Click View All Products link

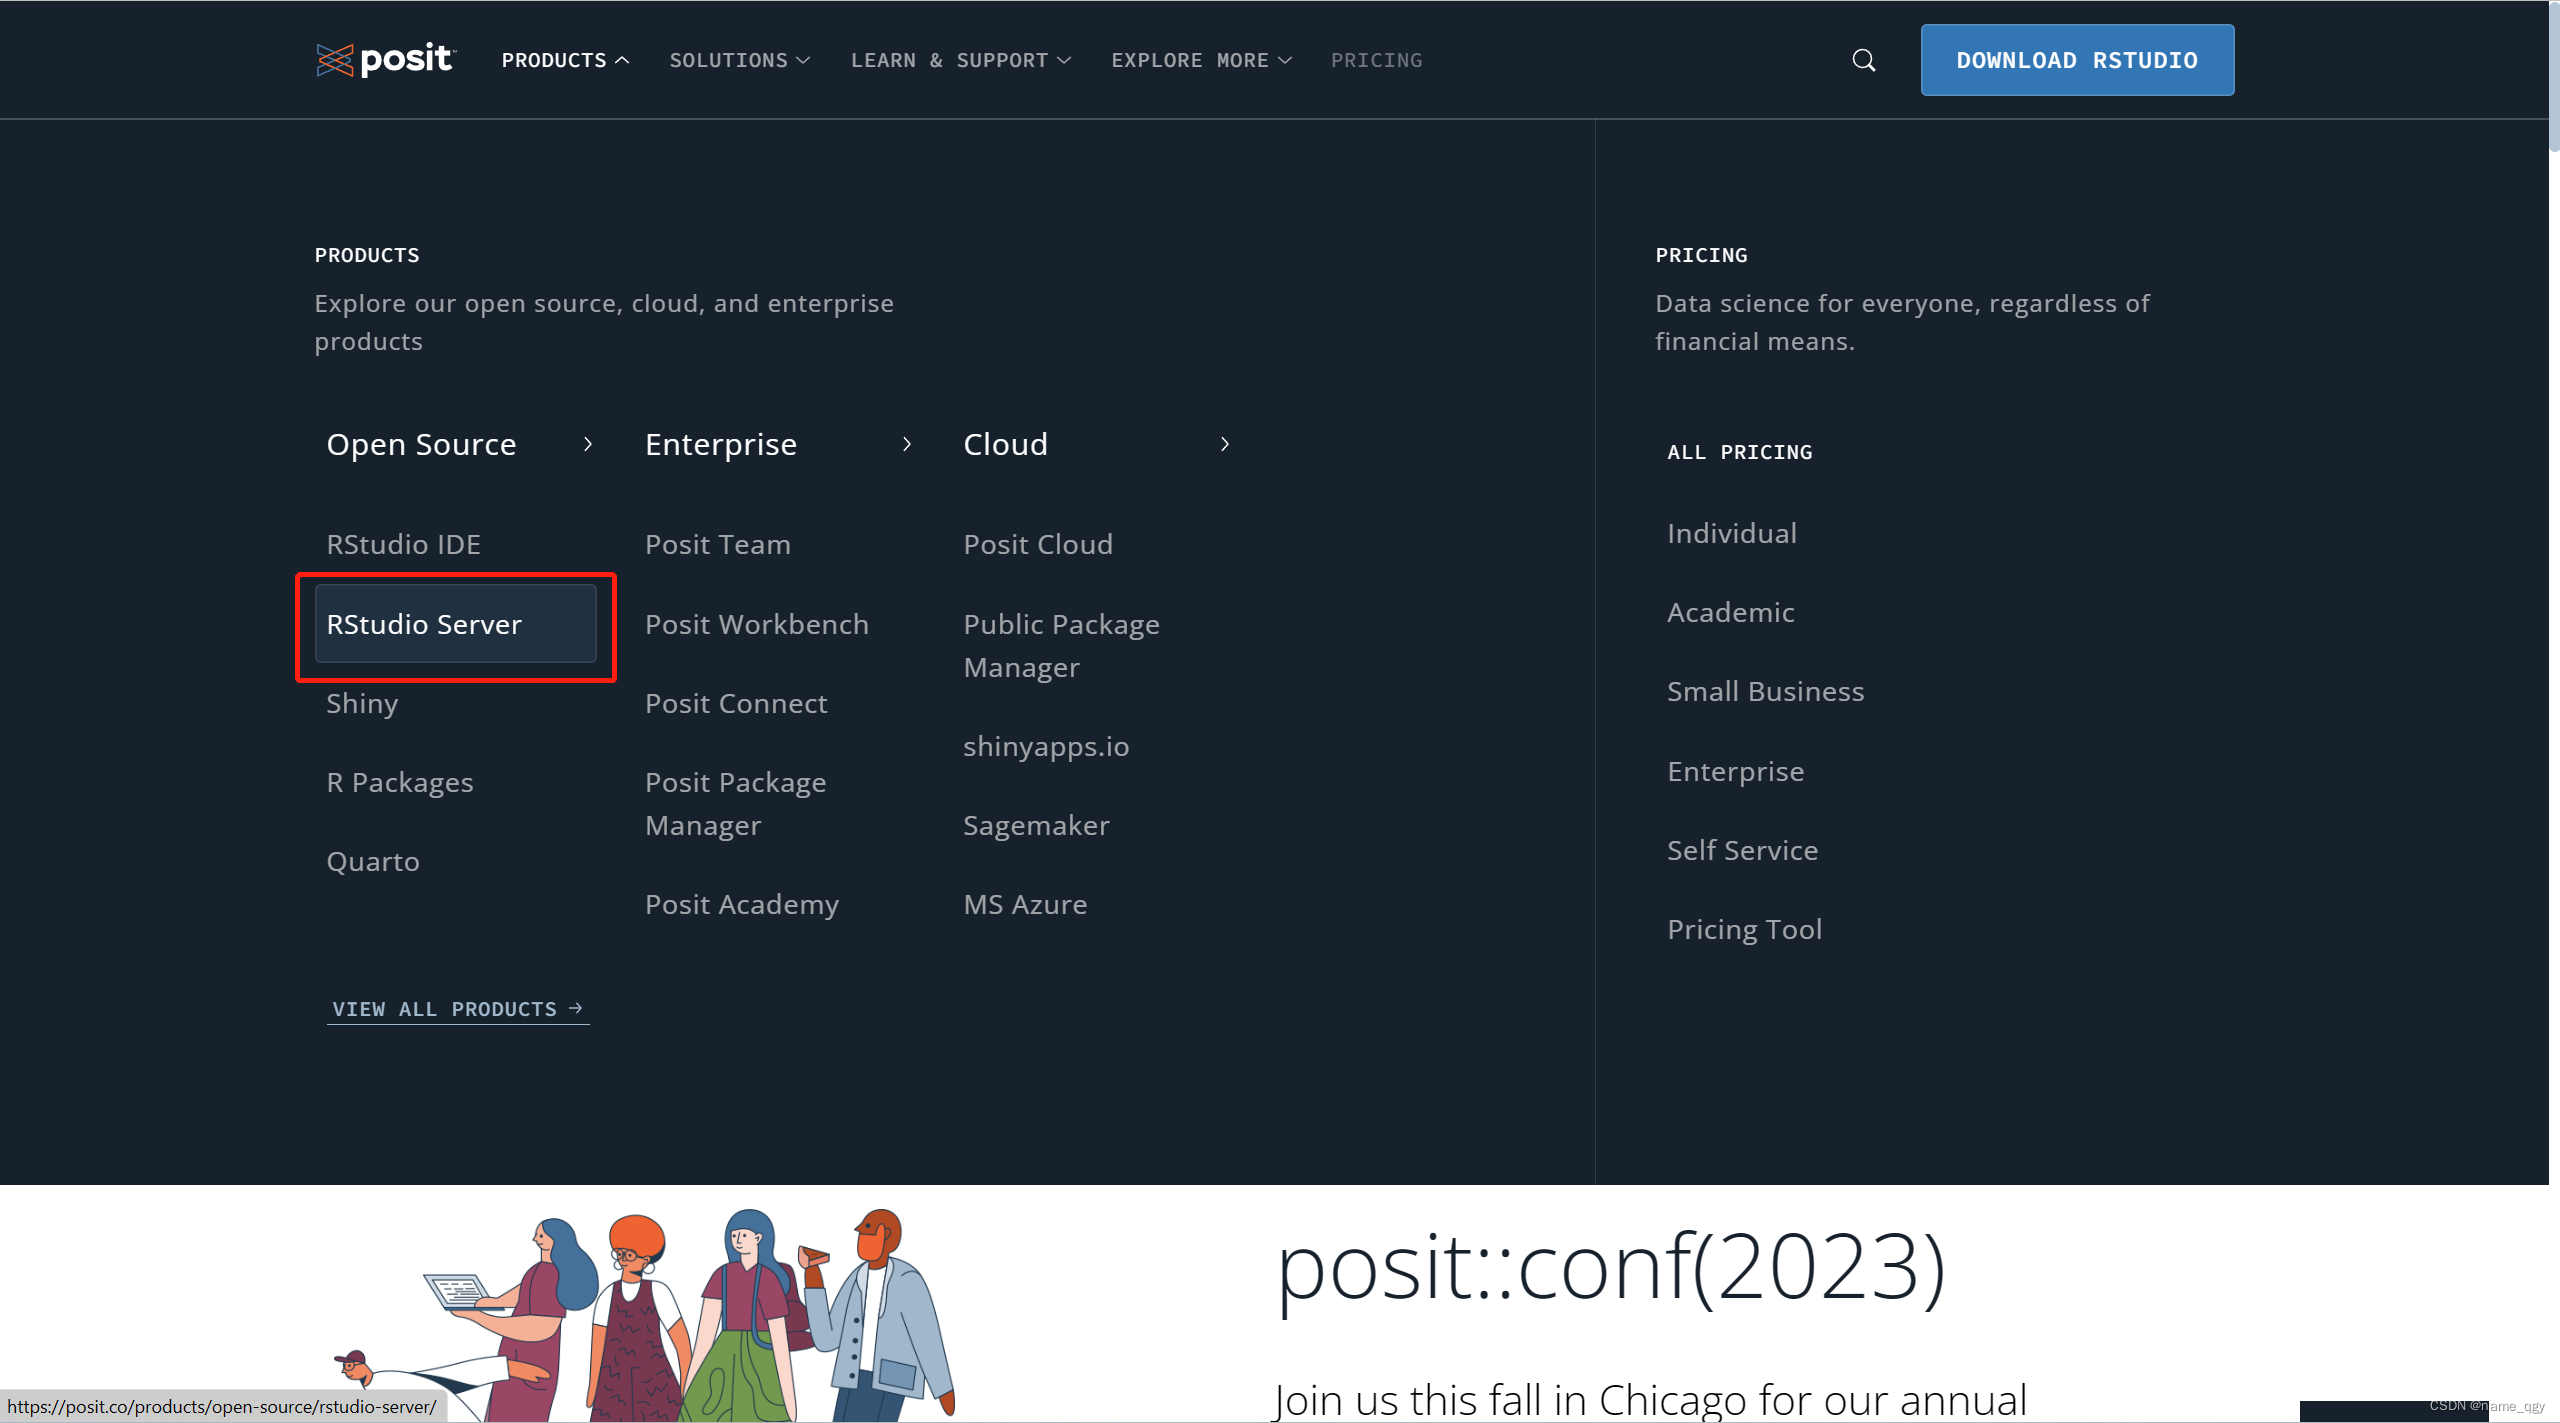point(458,1009)
